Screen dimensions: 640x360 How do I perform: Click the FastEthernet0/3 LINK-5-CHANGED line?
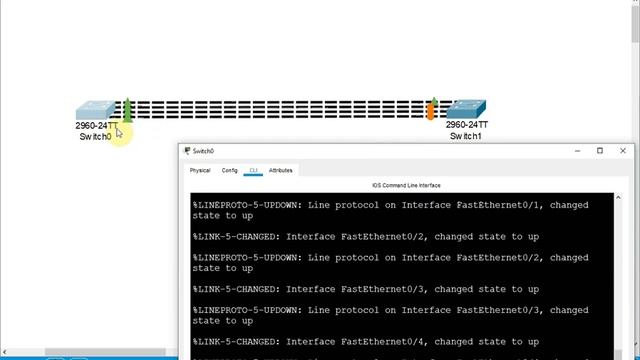pos(366,289)
